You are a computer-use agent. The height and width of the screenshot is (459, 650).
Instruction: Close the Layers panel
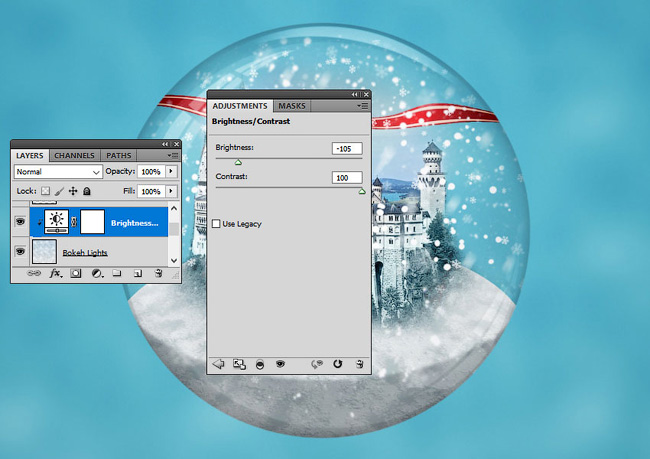click(x=176, y=144)
